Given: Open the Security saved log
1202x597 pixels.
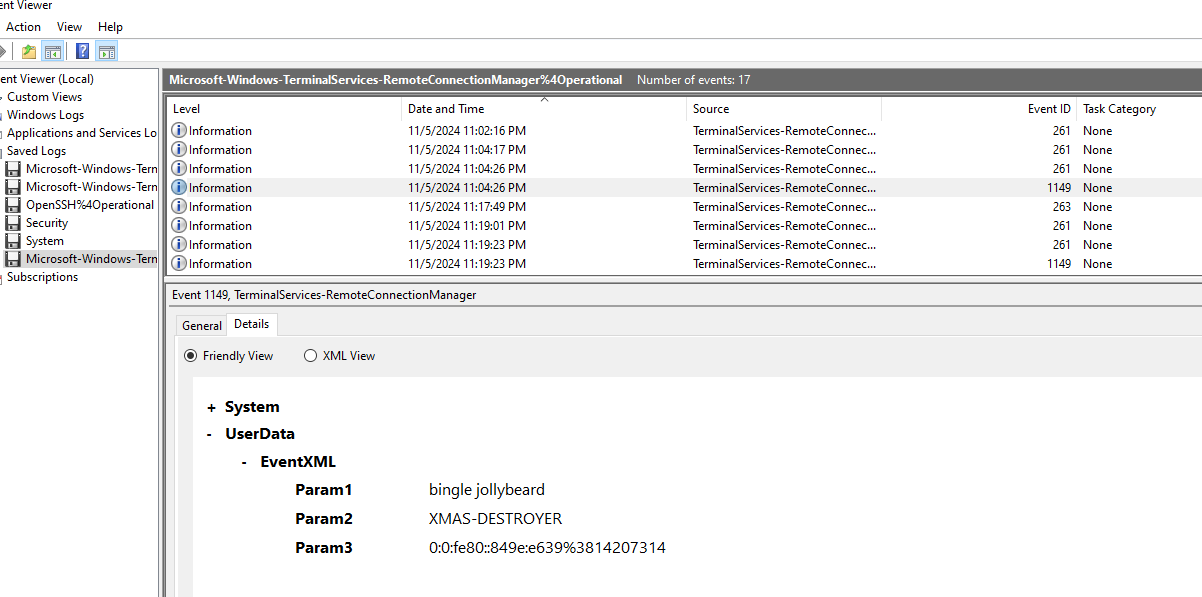Looking at the screenshot, I should [x=47, y=223].
